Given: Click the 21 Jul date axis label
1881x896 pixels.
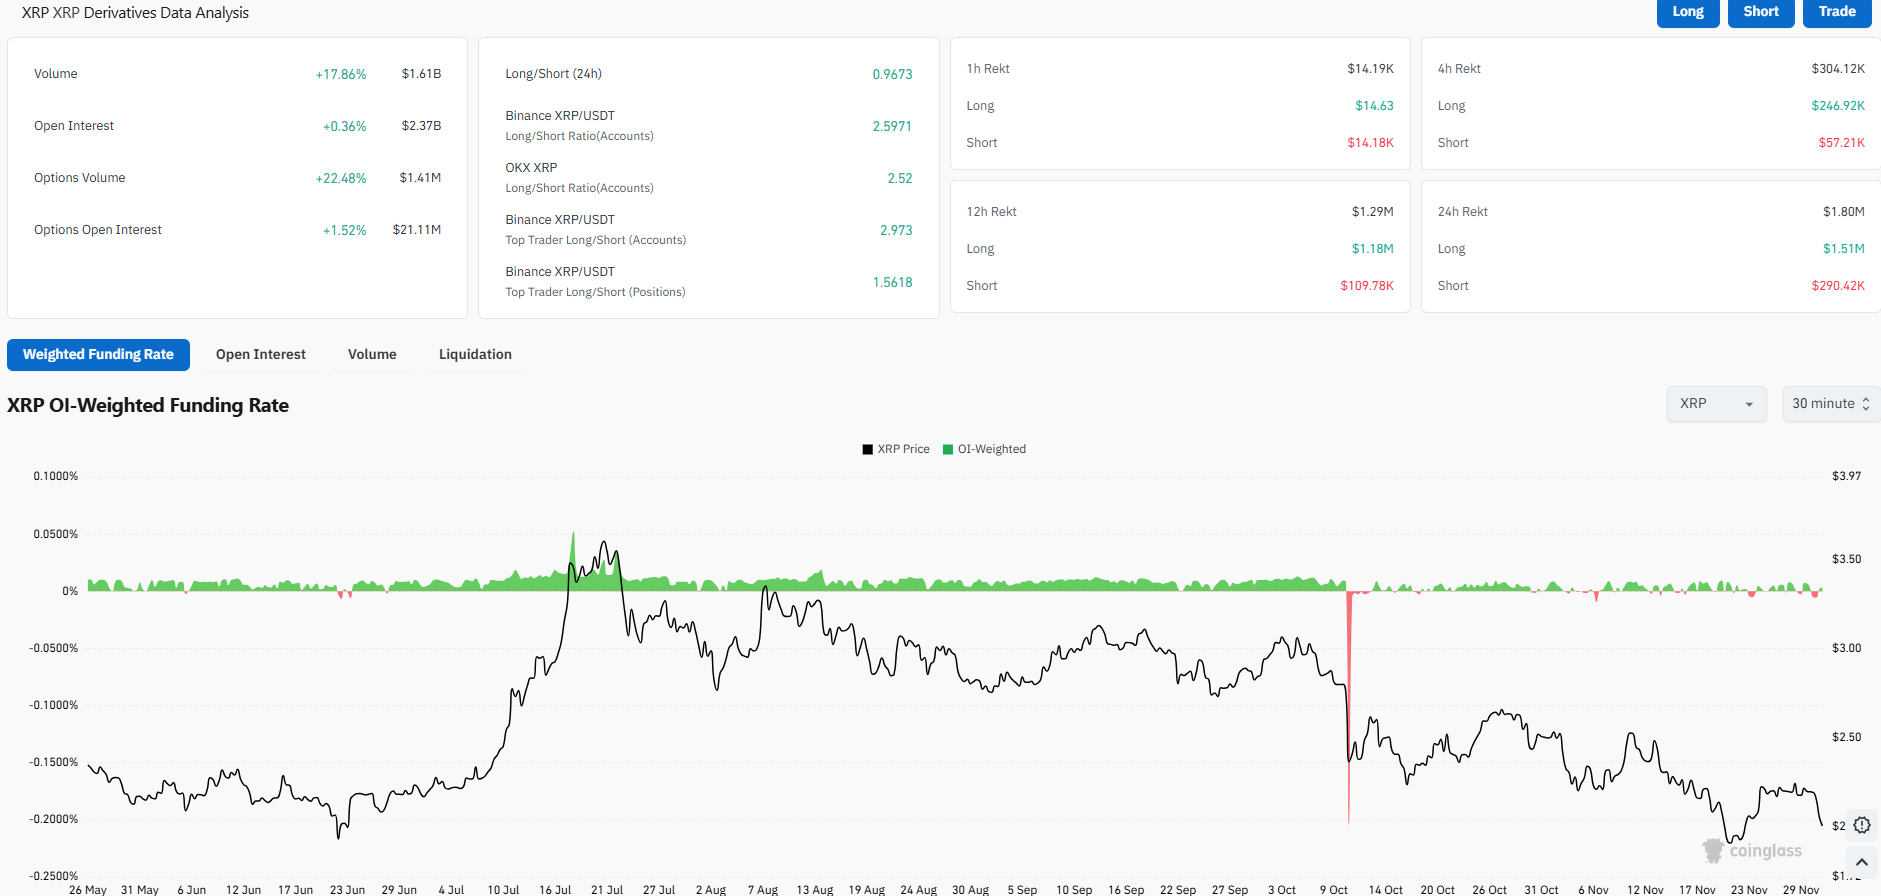Looking at the screenshot, I should 607,889.
